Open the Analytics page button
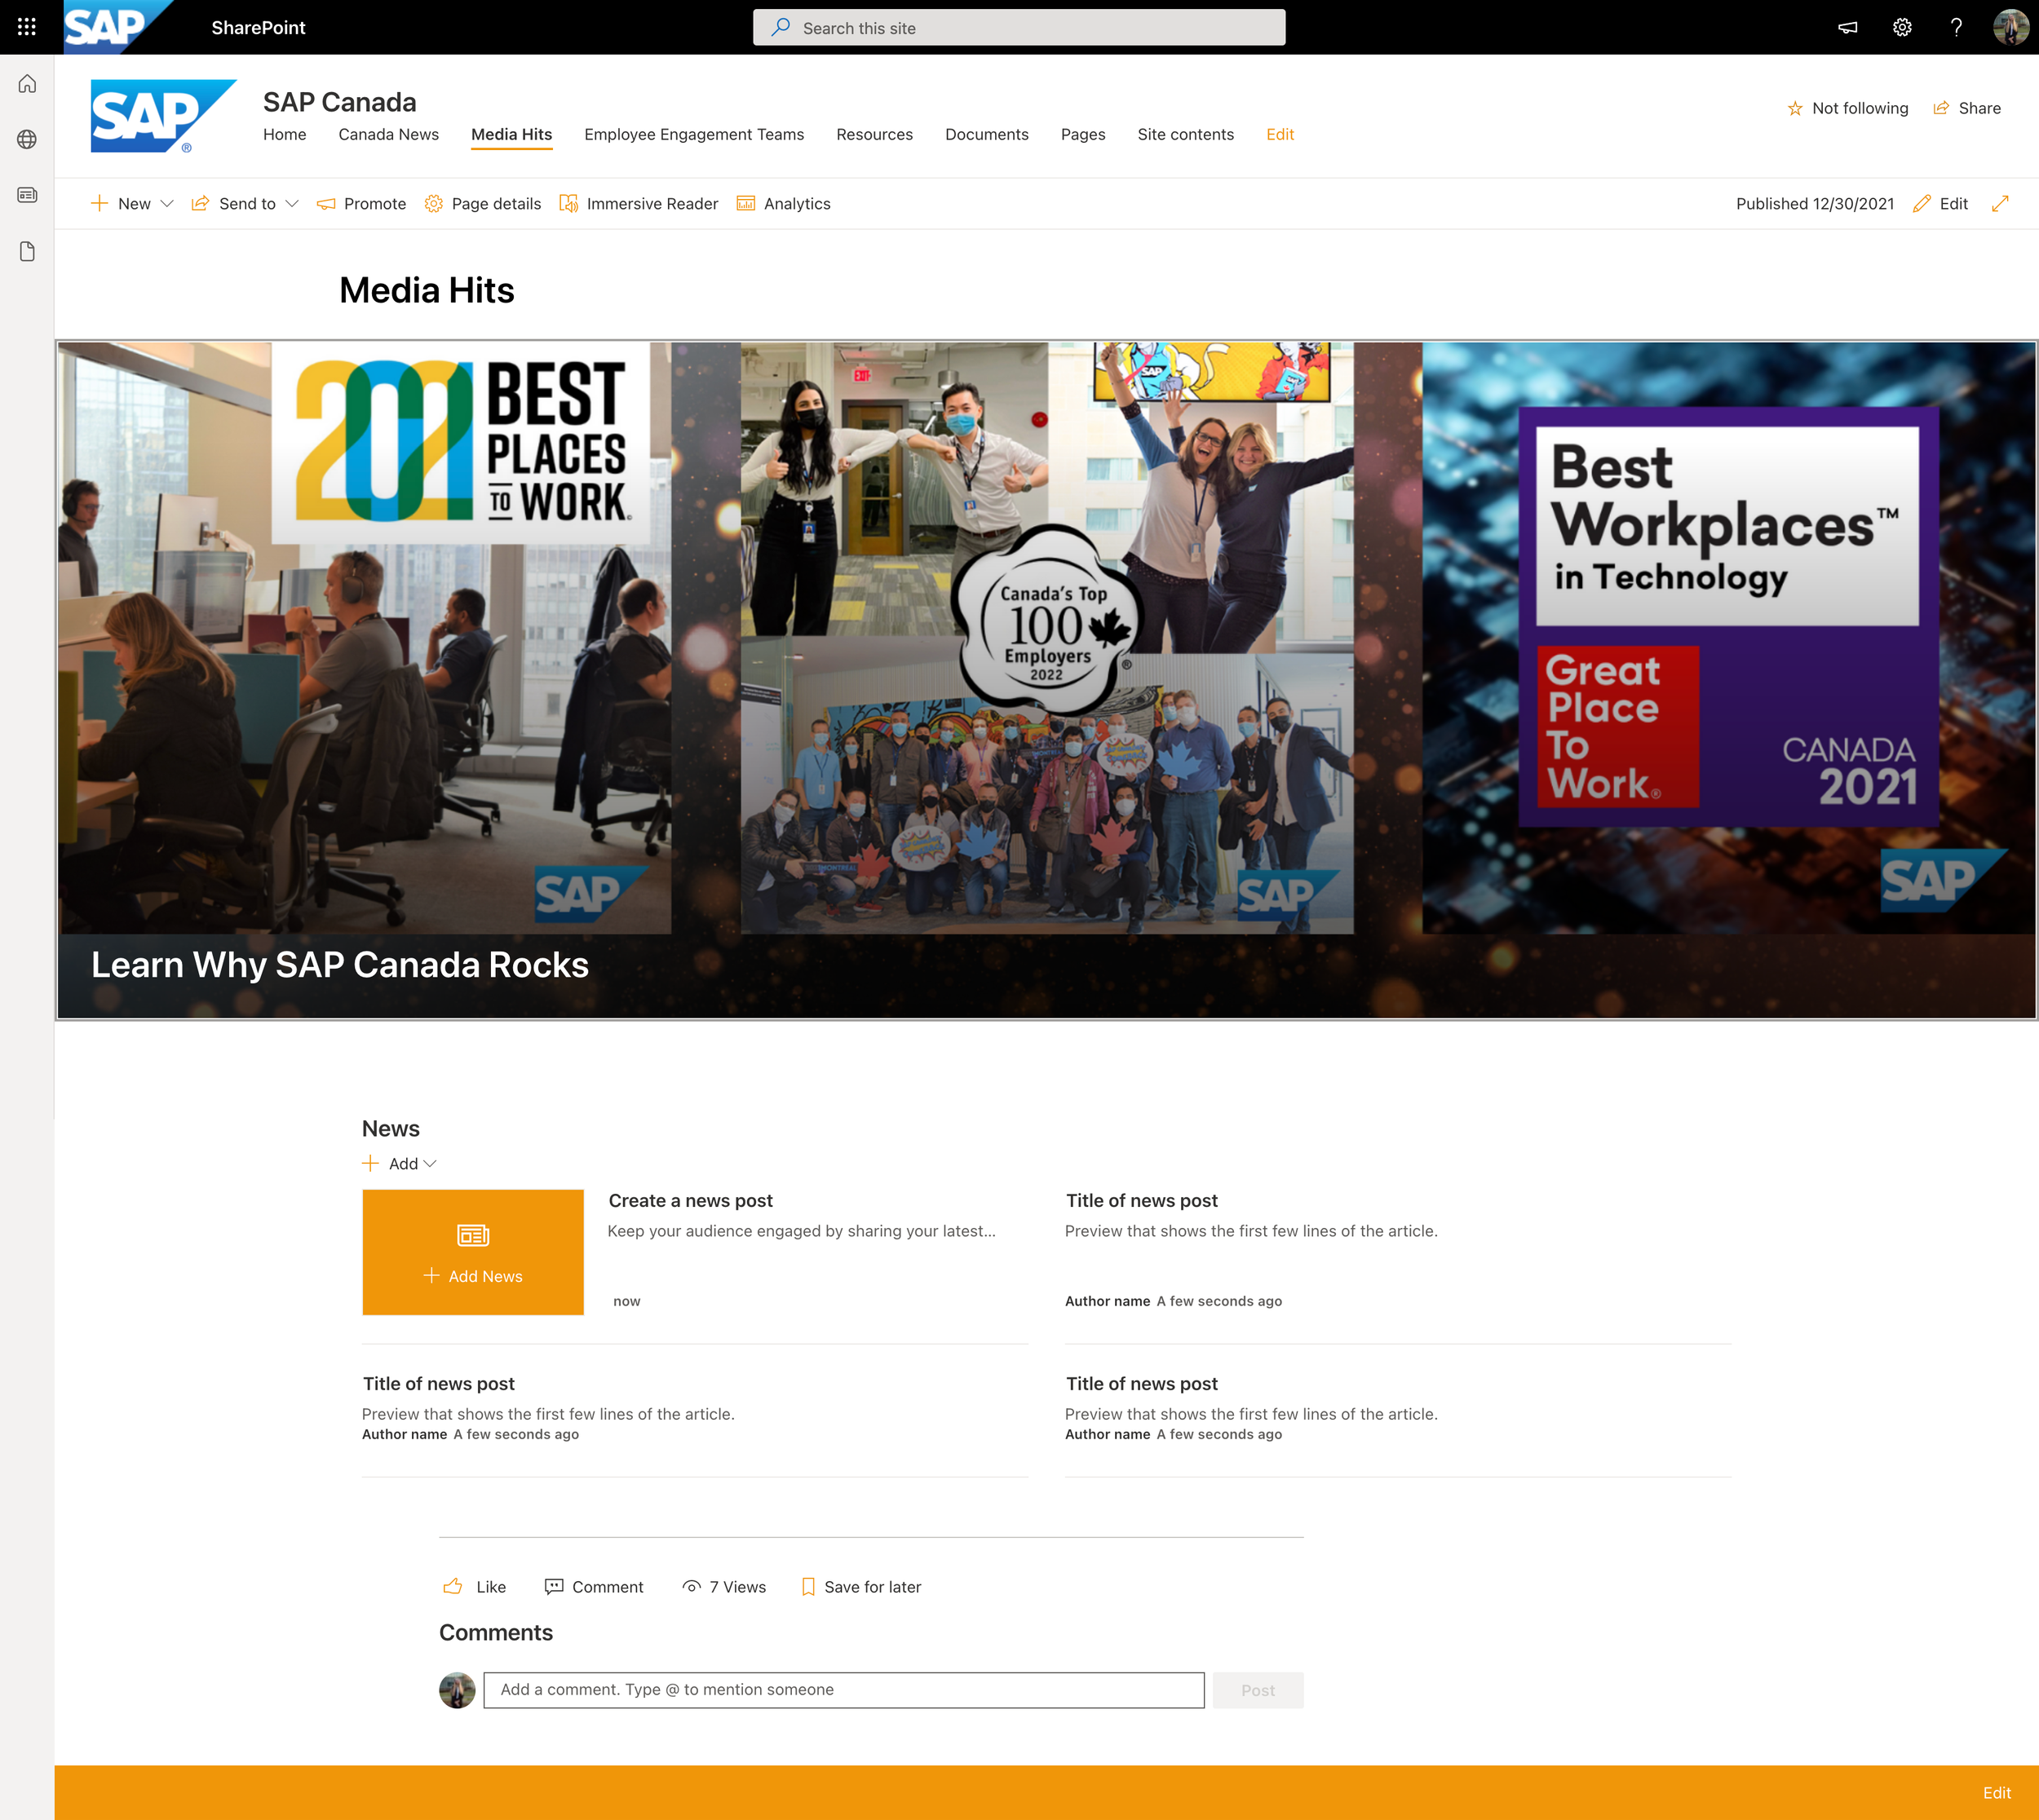This screenshot has height=1820, width=2039. [783, 204]
